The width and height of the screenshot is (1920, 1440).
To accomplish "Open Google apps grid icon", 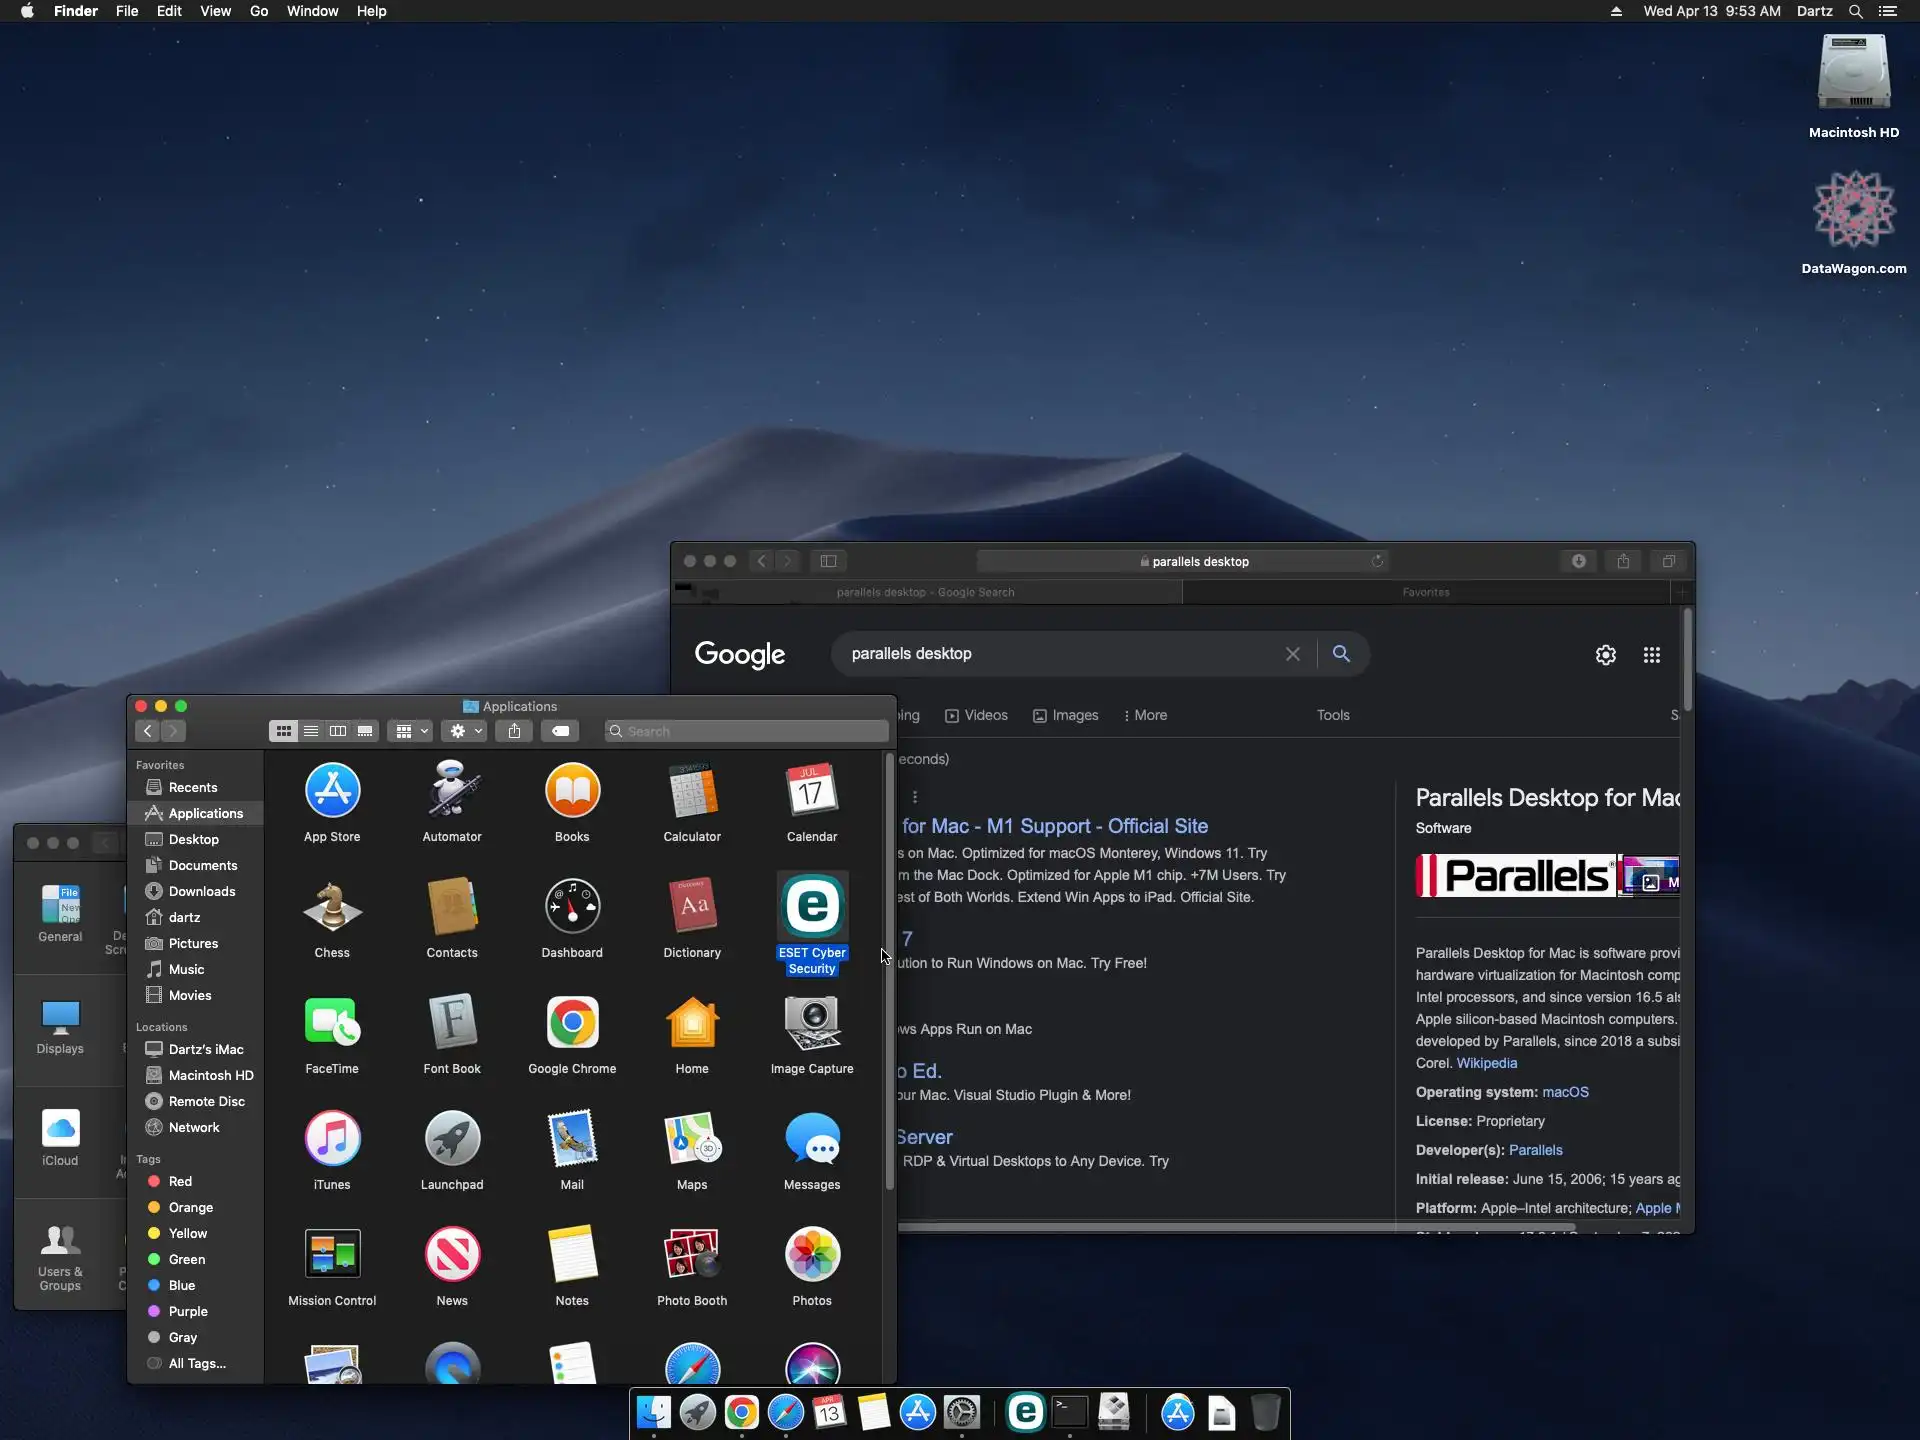I will point(1652,655).
